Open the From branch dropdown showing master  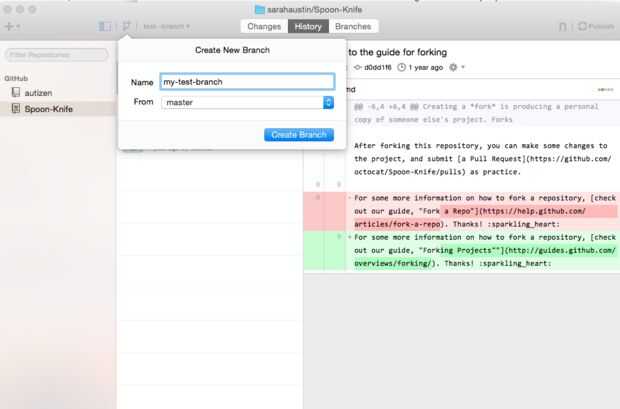[248, 102]
